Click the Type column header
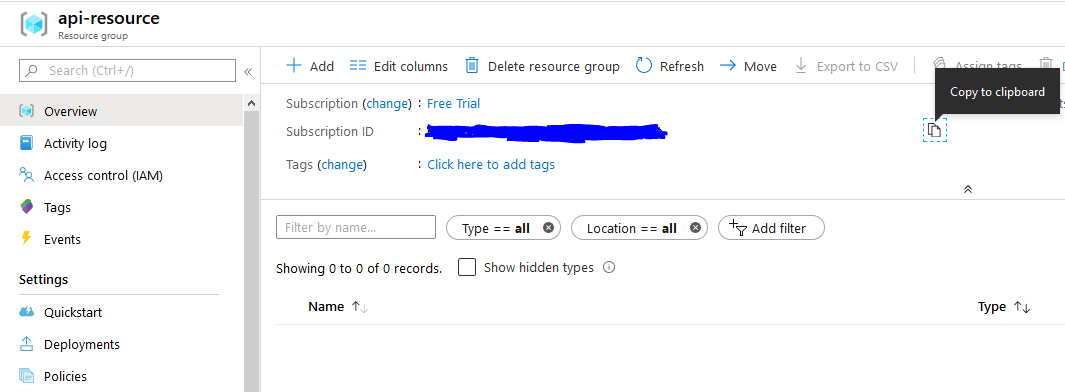Screen dimensions: 1065x392 pos(992,306)
